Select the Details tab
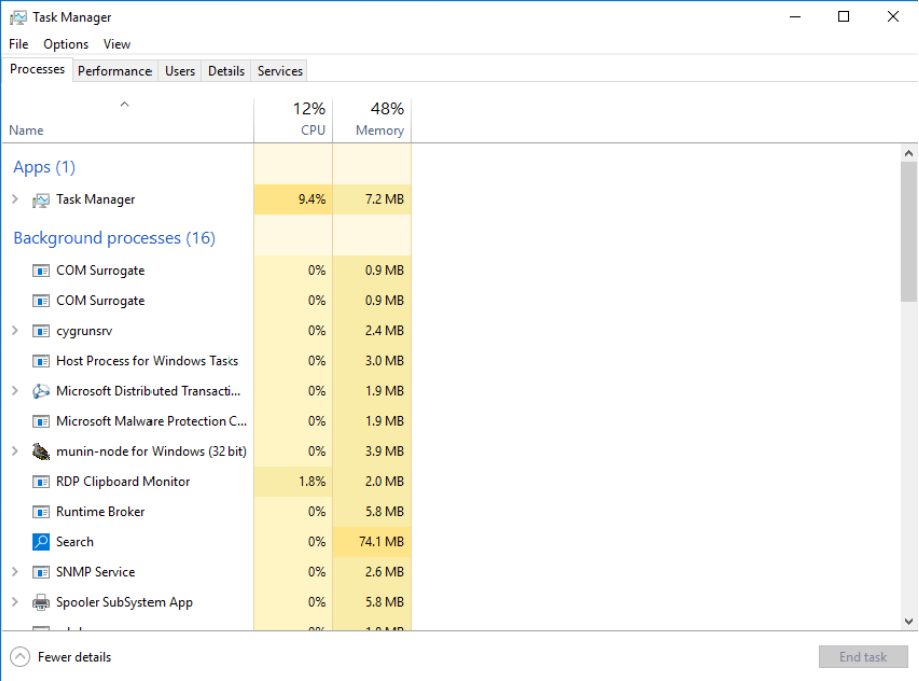This screenshot has width=919, height=681. pyautogui.click(x=225, y=70)
